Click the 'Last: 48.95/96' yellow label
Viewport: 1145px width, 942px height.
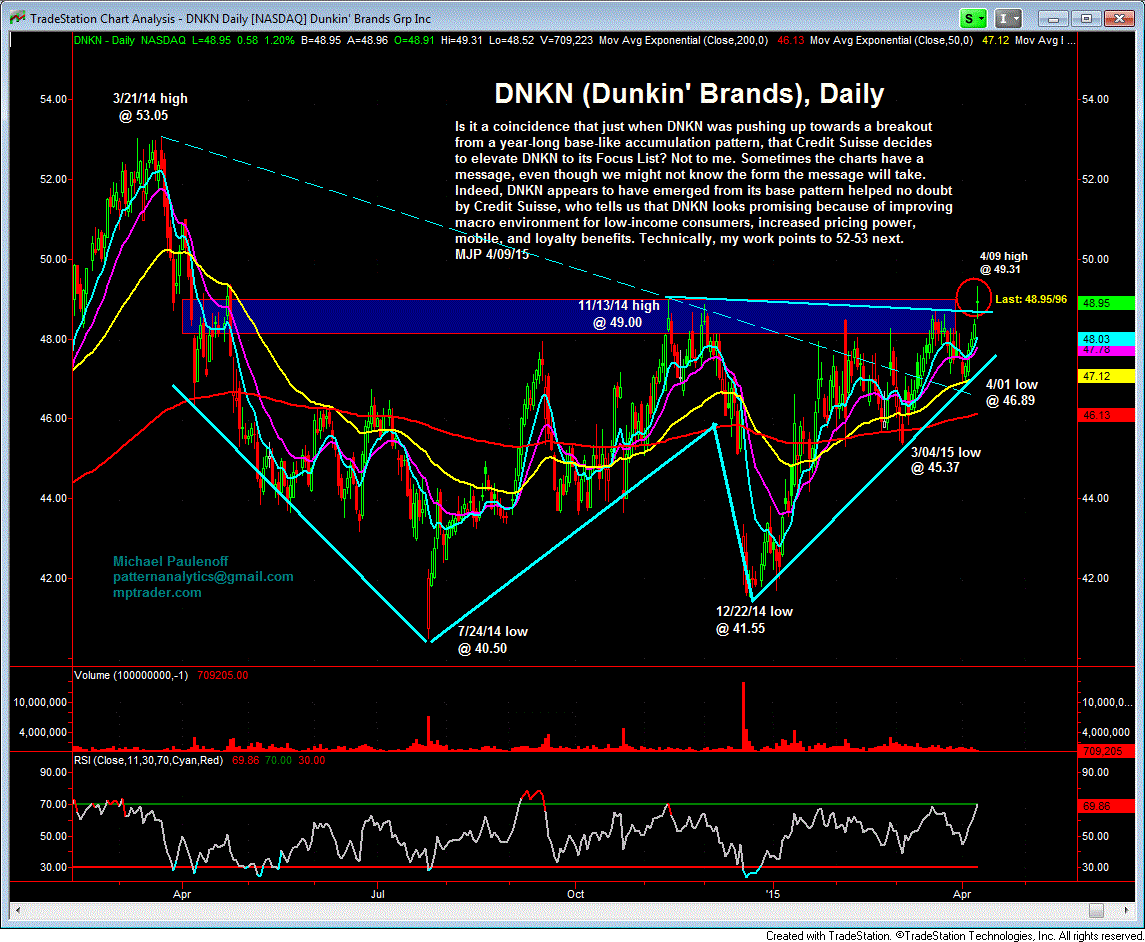click(1030, 299)
